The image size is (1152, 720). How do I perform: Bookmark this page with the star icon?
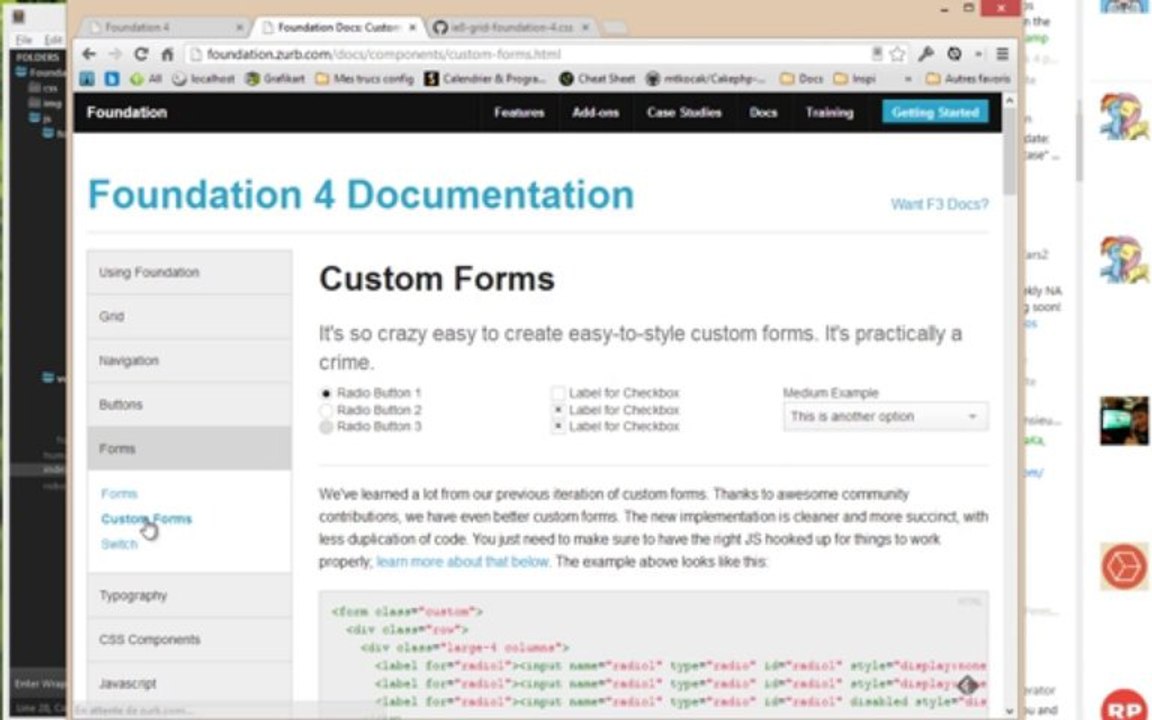pyautogui.click(x=897, y=54)
